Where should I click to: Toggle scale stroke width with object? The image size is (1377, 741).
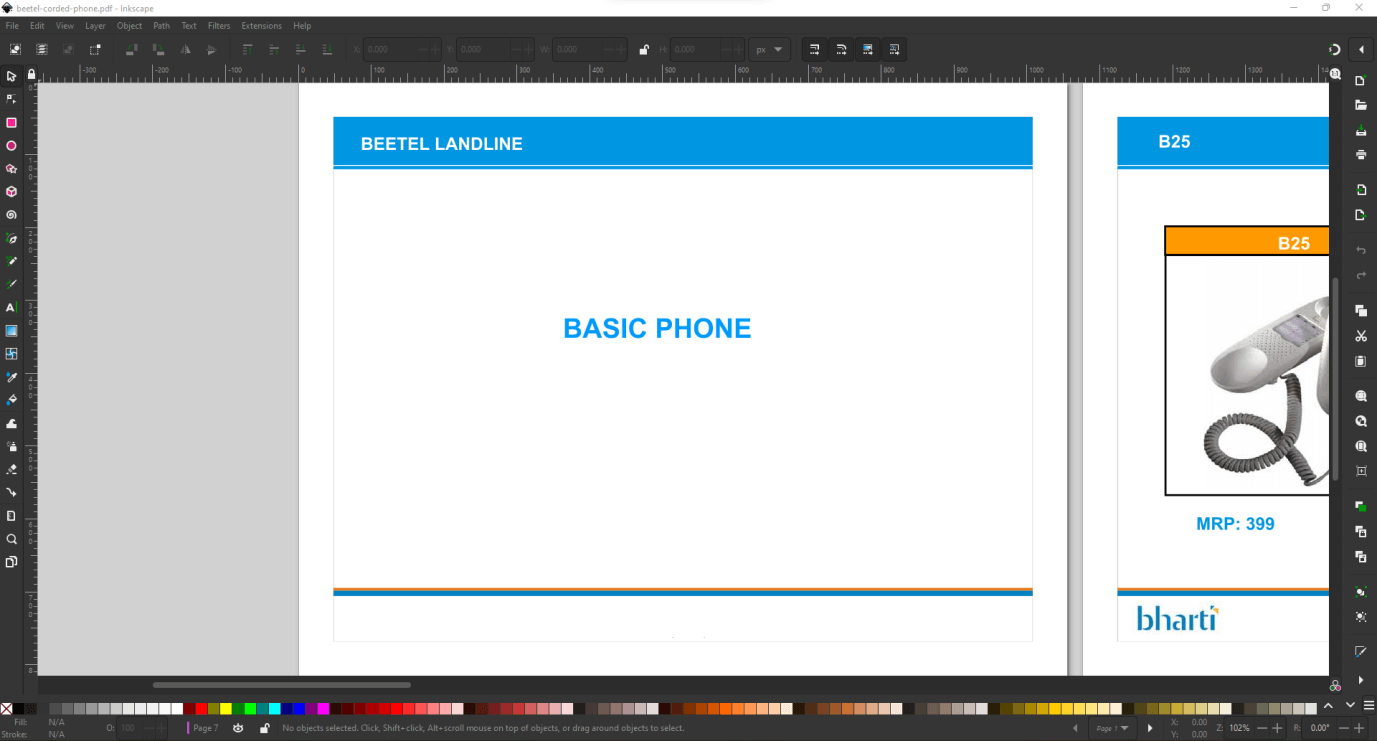(x=815, y=49)
